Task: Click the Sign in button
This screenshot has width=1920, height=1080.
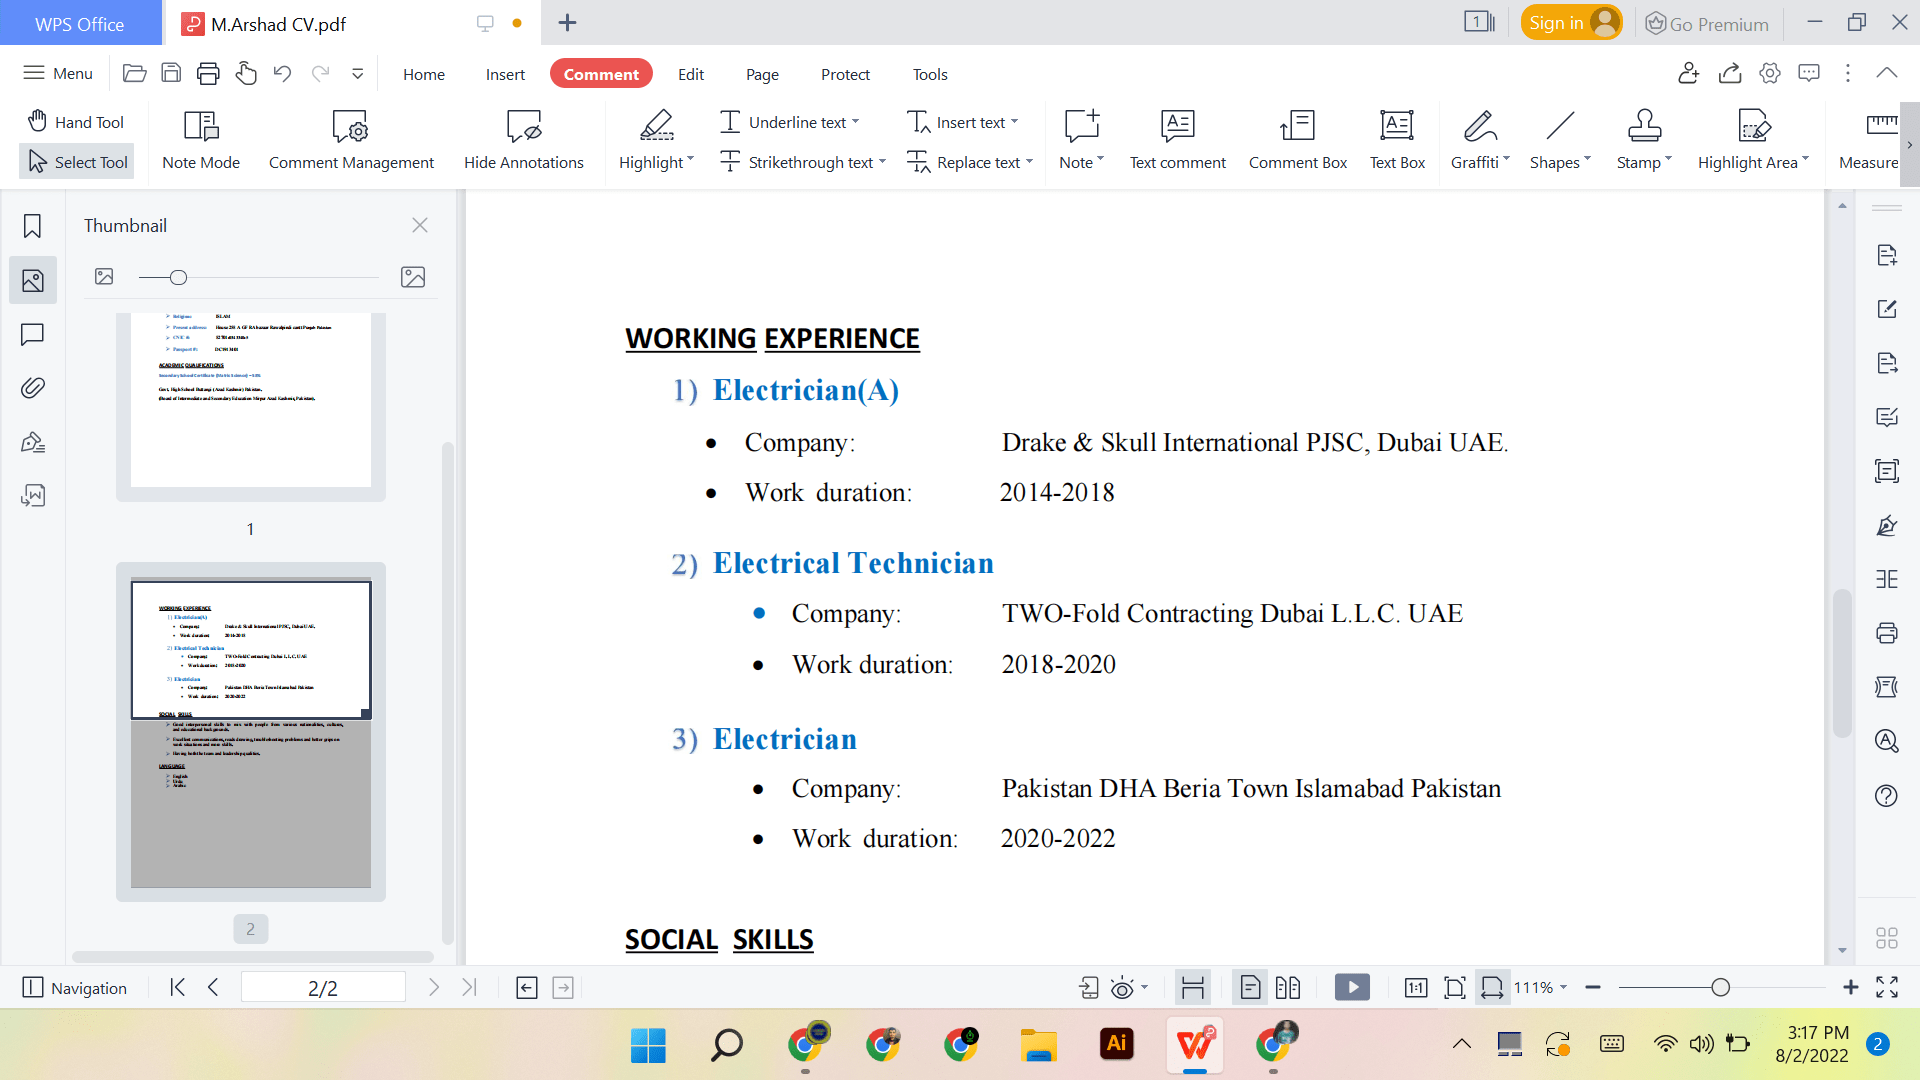Action: (x=1571, y=21)
